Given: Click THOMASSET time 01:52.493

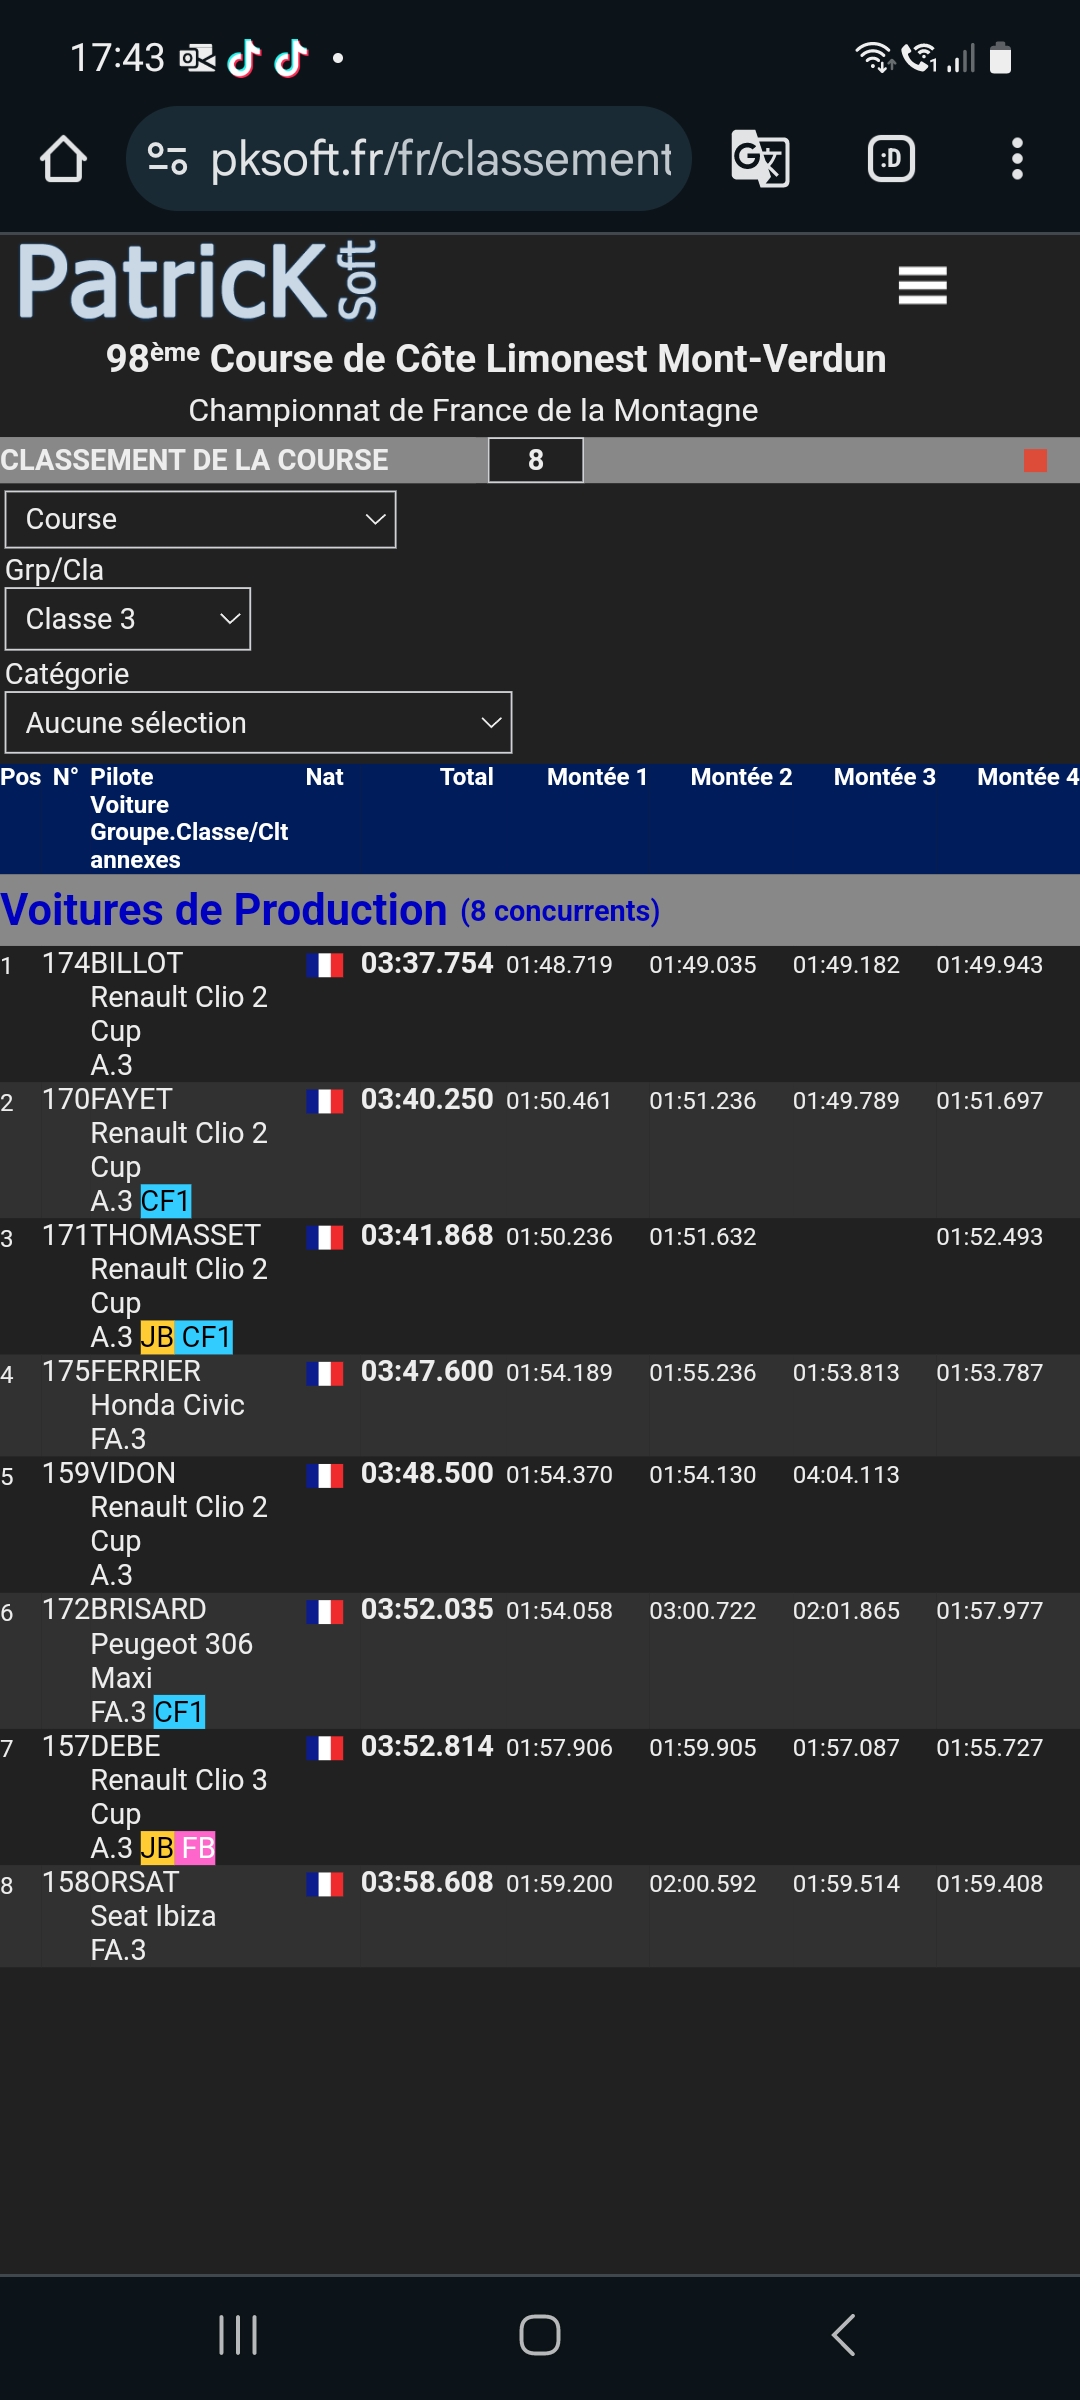Looking at the screenshot, I should pos(989,1237).
